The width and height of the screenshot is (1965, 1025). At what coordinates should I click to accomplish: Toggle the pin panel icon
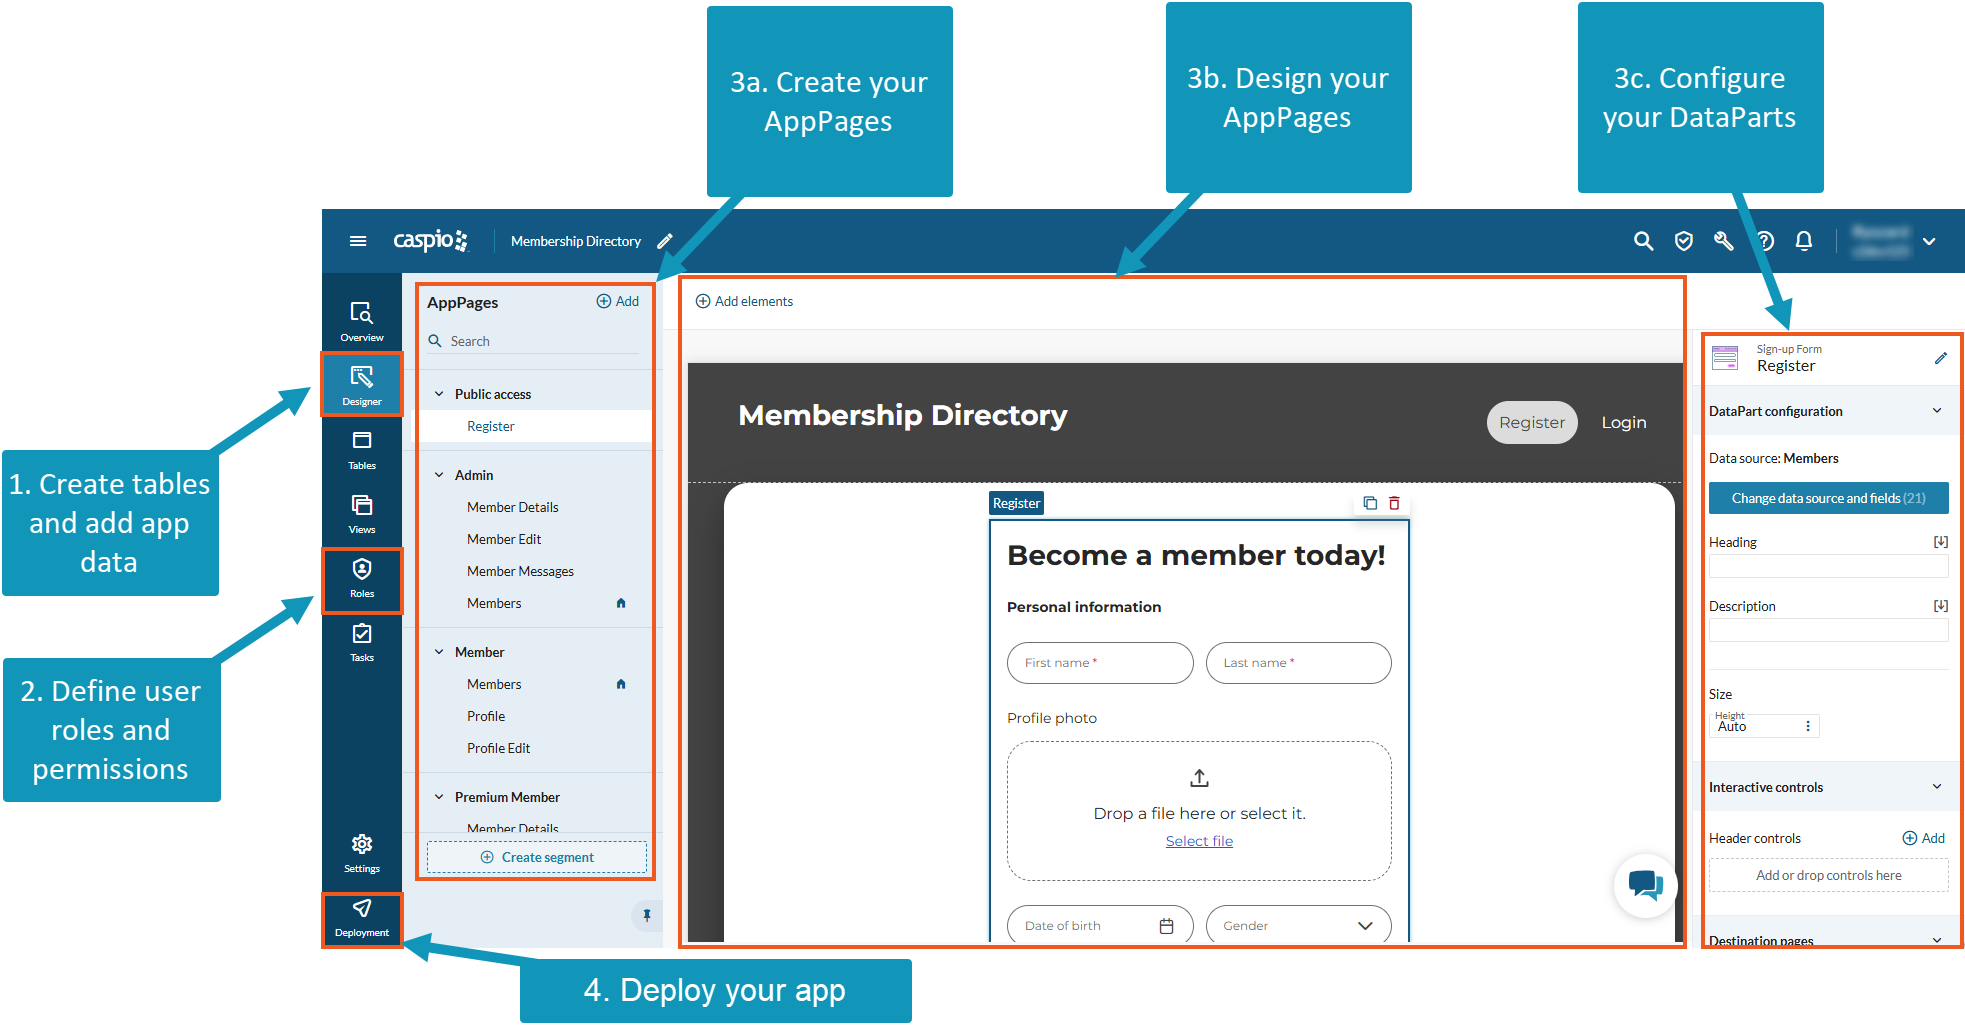tap(646, 915)
